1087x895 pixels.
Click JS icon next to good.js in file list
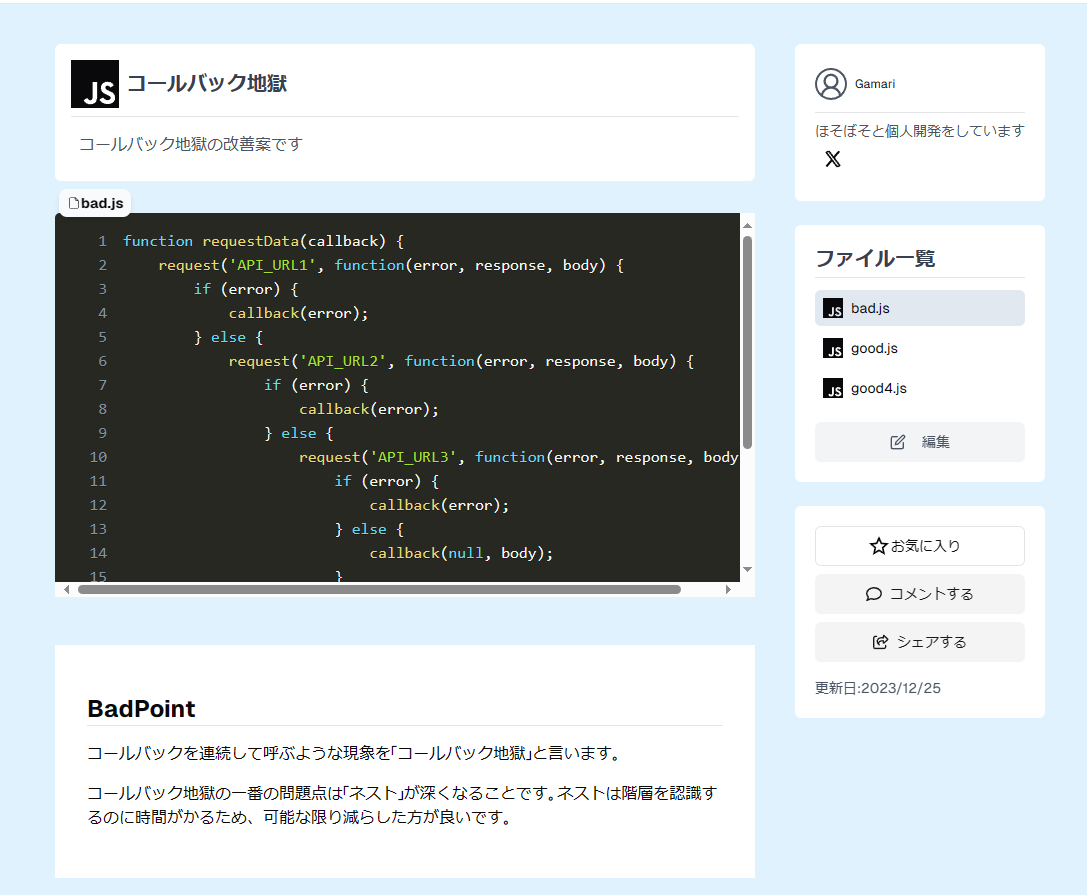pos(833,348)
